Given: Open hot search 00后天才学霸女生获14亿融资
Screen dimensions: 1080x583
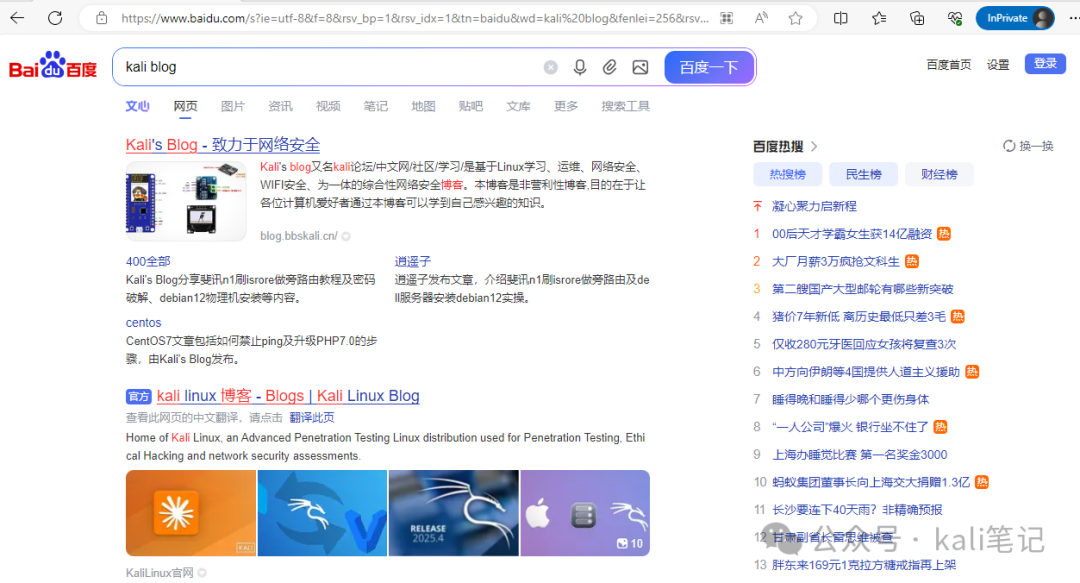Looking at the screenshot, I should click(x=852, y=234).
